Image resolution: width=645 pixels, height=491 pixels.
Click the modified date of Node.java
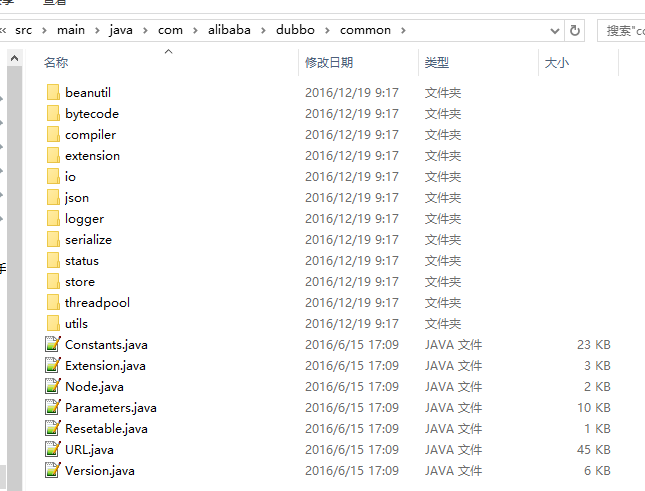tap(352, 387)
